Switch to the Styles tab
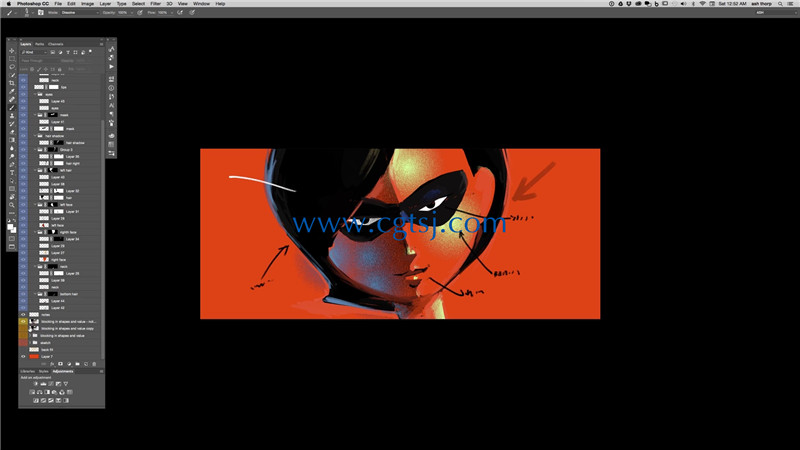Screen dimensions: 800x450 (43, 371)
